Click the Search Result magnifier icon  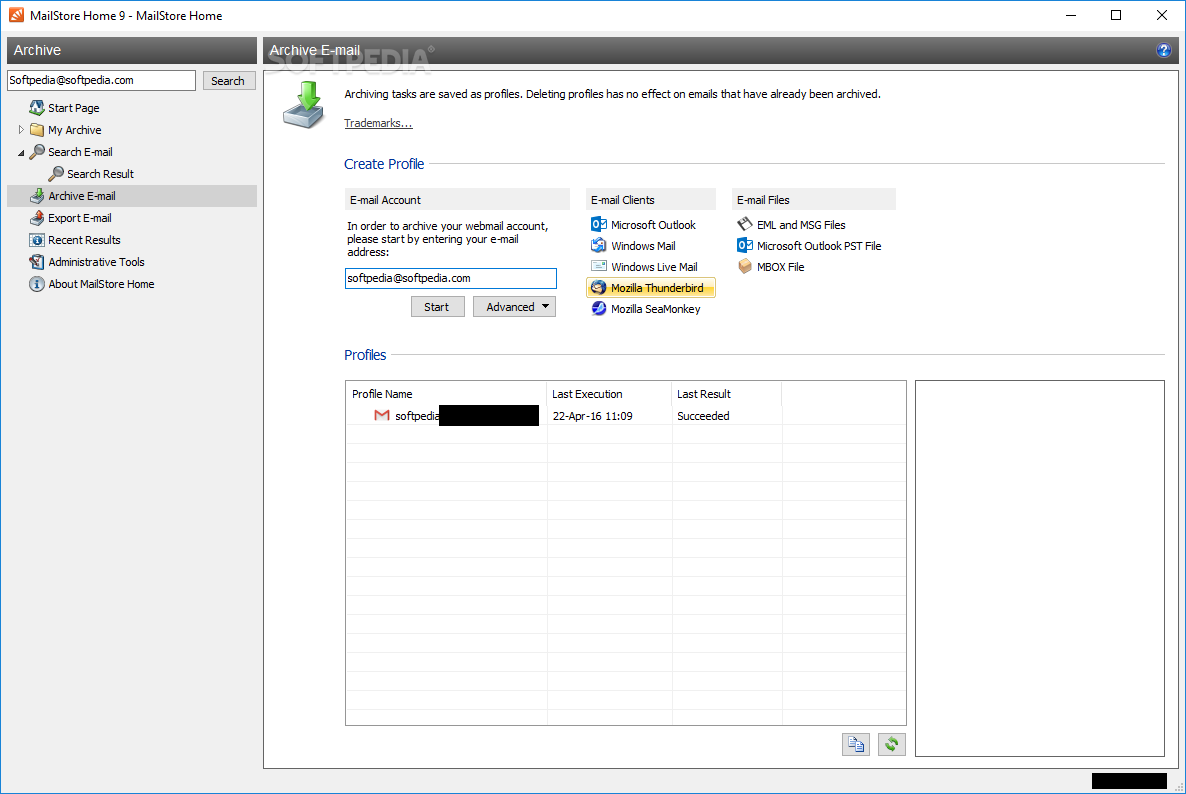tap(56, 174)
